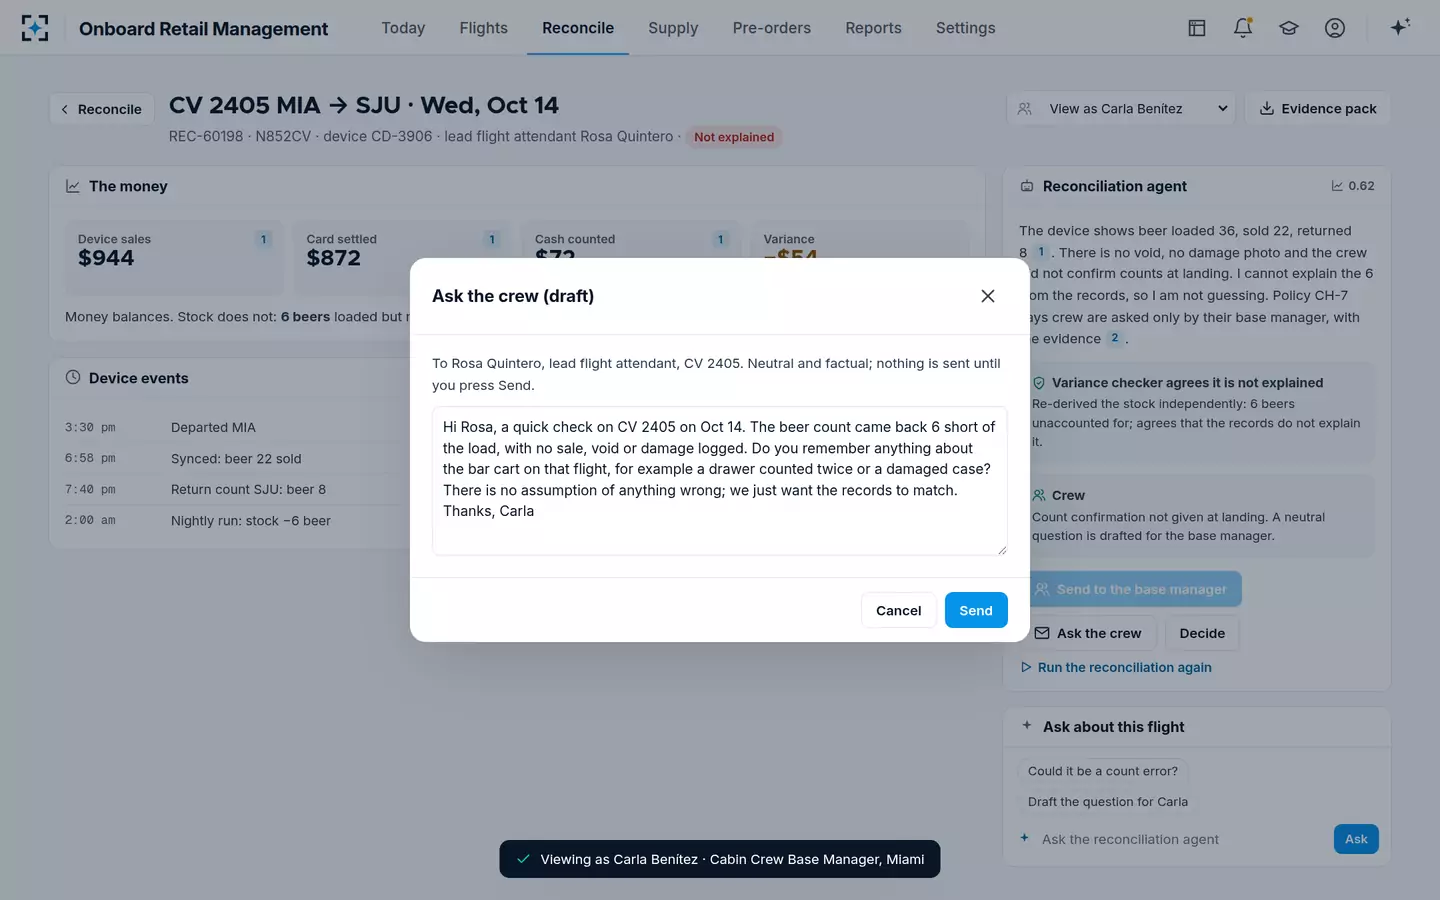Switch to the Today tab
1440x900 pixels.
point(403,28)
